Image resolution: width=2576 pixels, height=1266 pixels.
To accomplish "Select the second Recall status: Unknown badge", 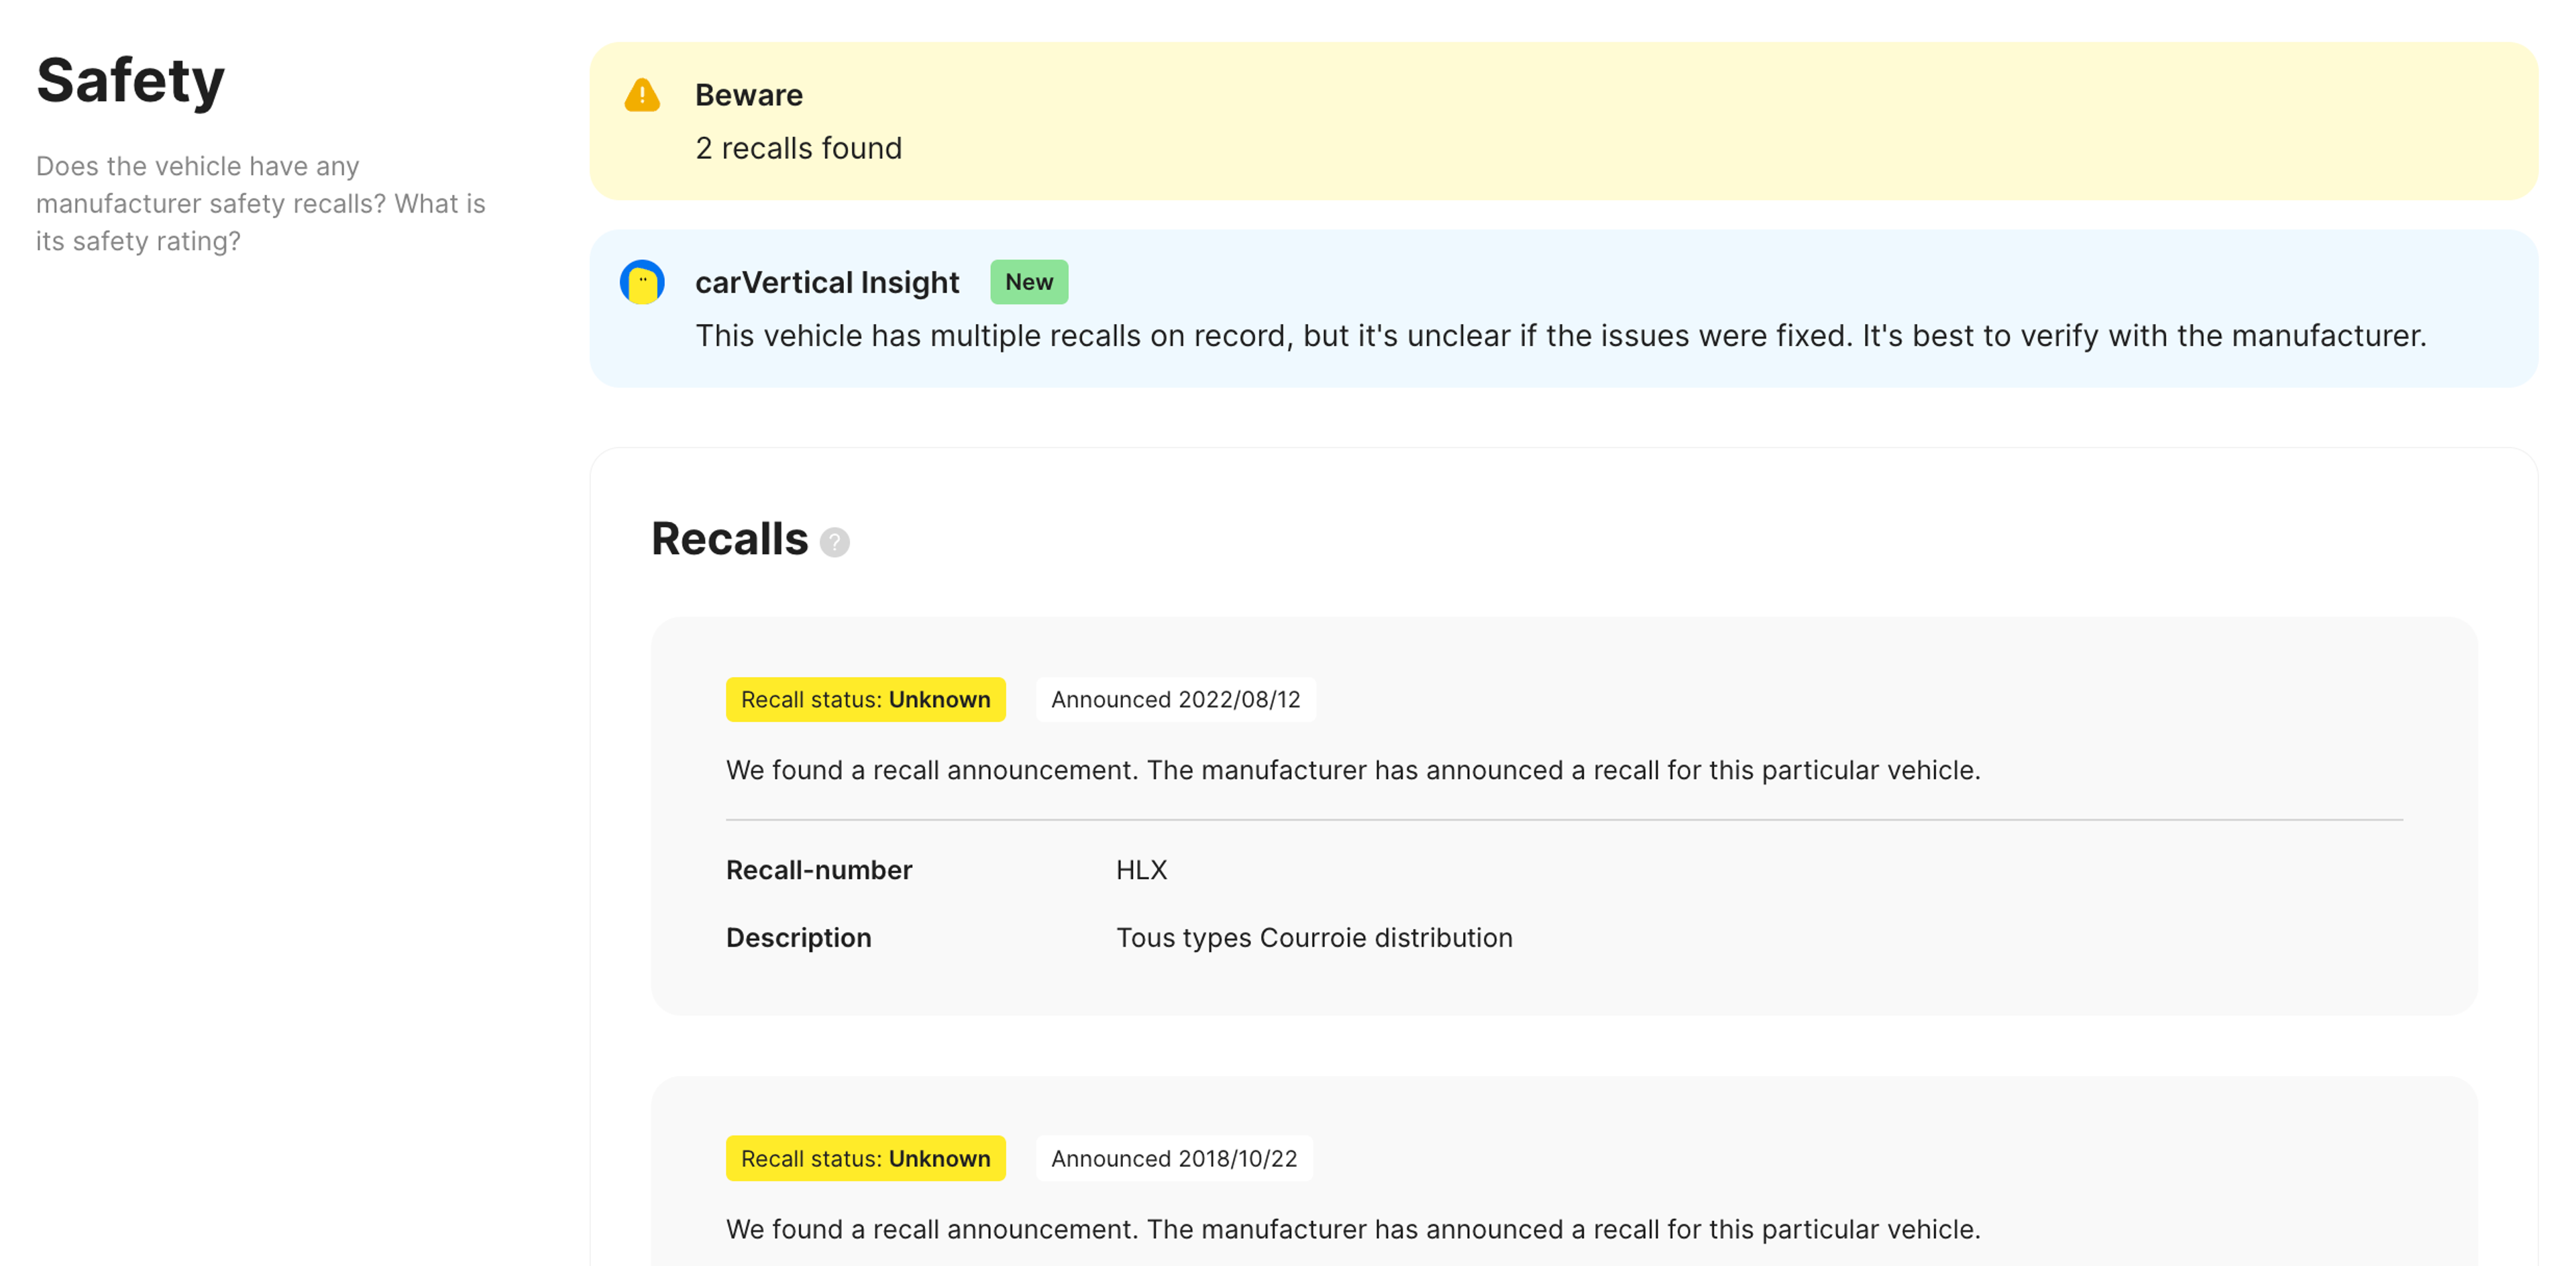I will (x=865, y=1158).
